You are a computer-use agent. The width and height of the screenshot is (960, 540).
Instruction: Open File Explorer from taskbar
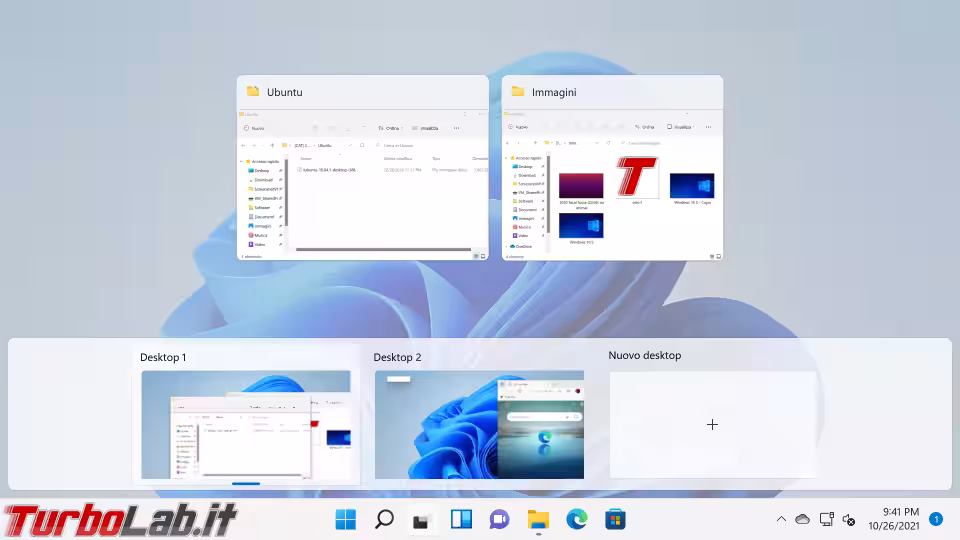[x=538, y=519]
